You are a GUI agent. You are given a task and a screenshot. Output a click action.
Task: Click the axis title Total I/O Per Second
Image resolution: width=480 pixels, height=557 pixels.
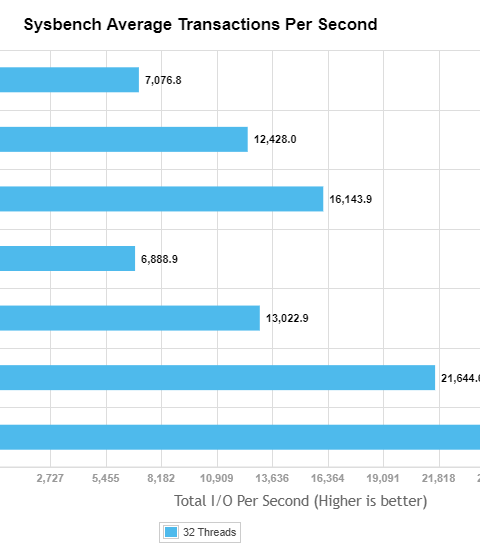coord(242,501)
